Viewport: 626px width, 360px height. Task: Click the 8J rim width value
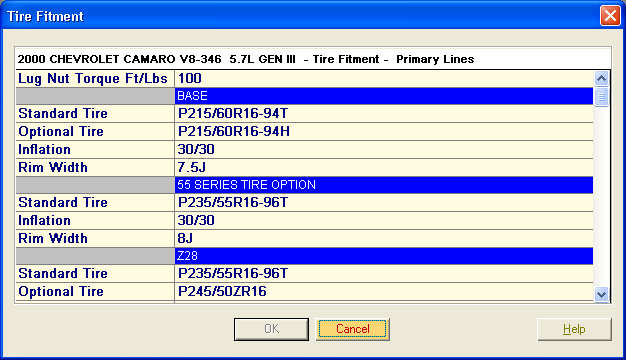tap(185, 238)
